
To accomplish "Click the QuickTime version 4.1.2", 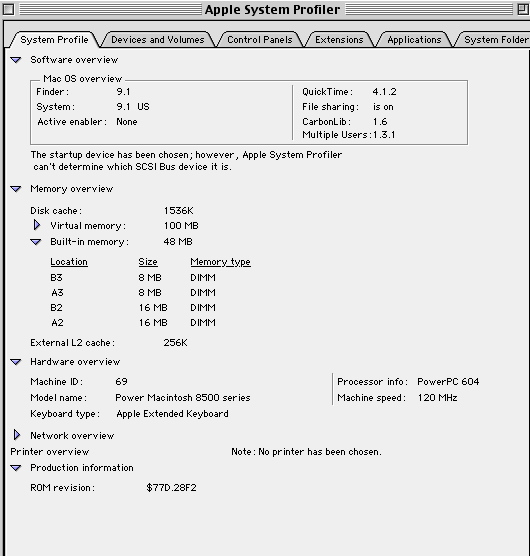I will pos(384,92).
